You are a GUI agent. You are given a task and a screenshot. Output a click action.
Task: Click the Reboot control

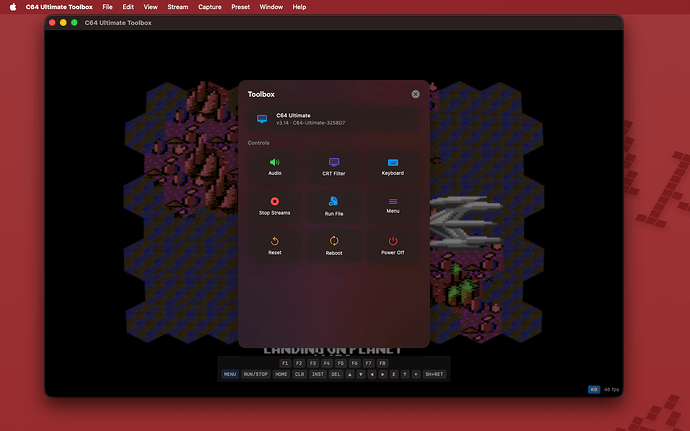(334, 246)
